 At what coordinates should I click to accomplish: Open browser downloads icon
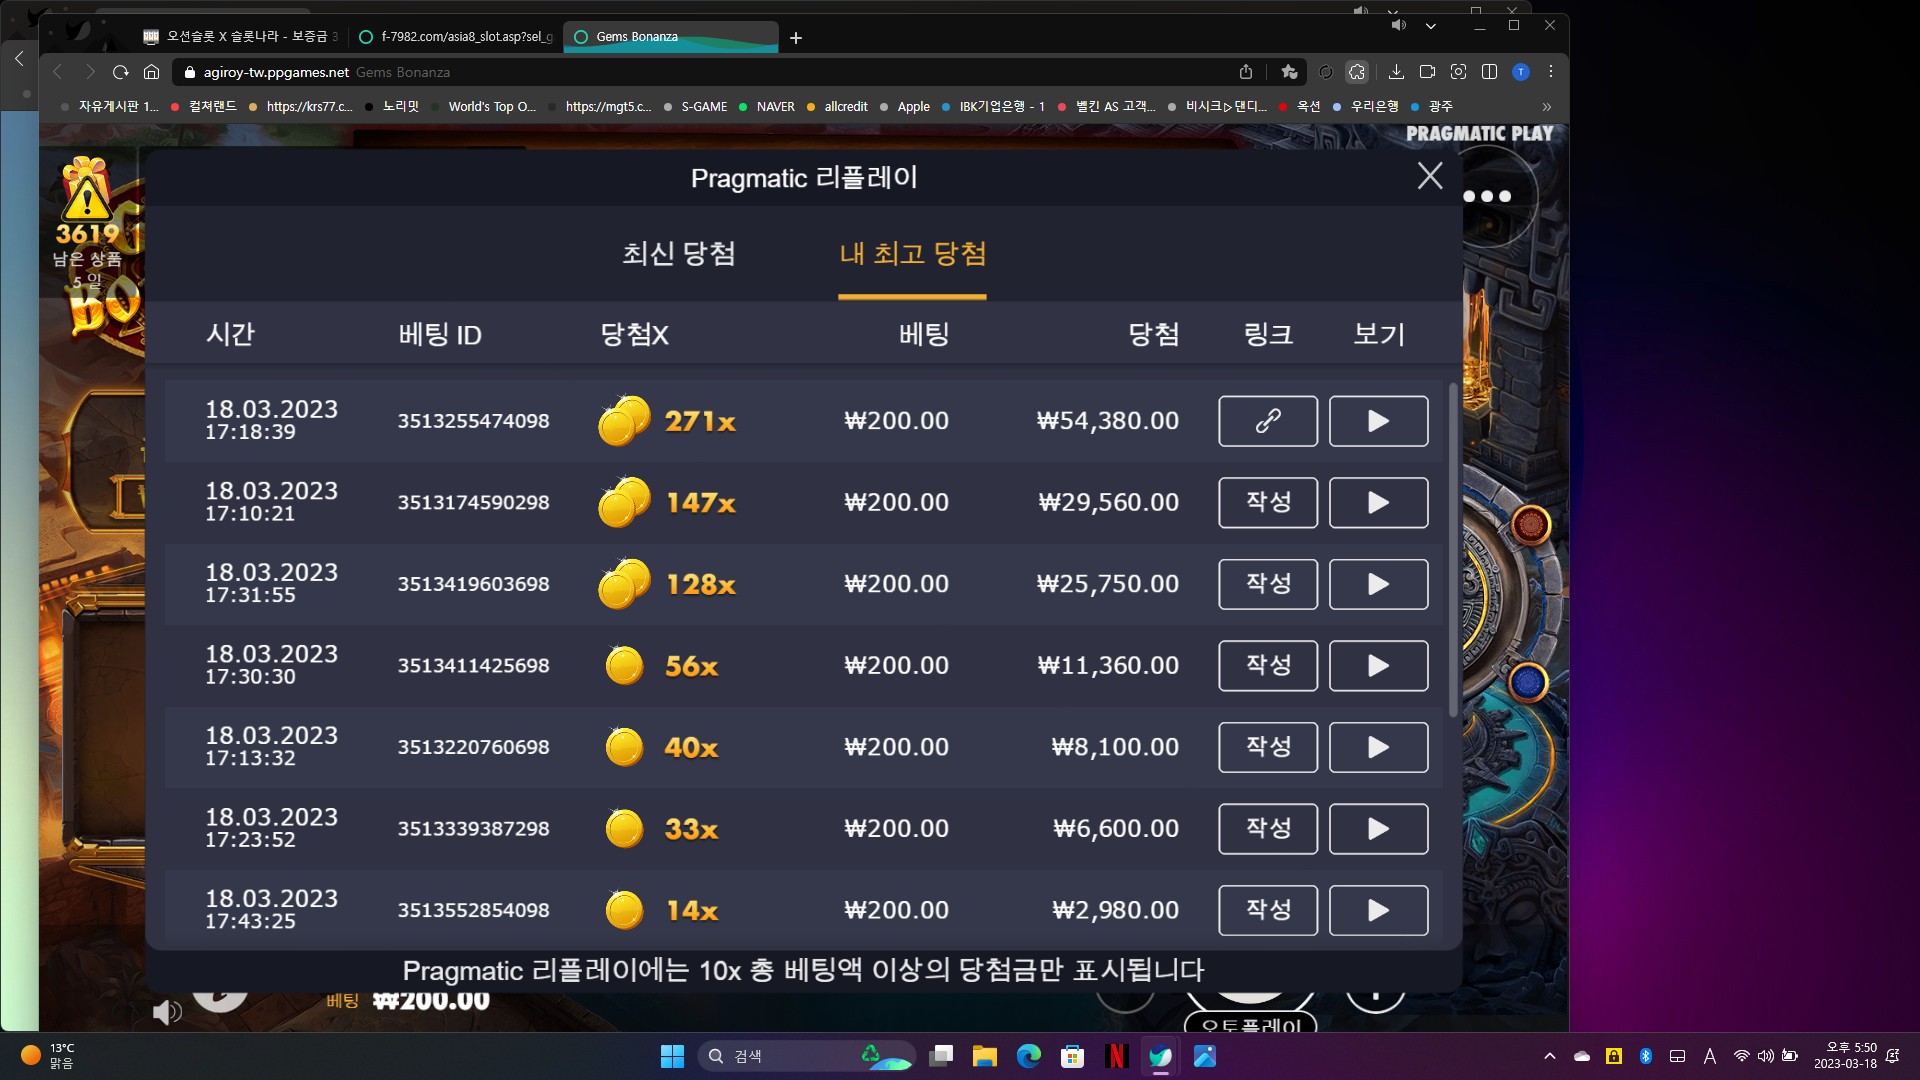pyautogui.click(x=1397, y=72)
